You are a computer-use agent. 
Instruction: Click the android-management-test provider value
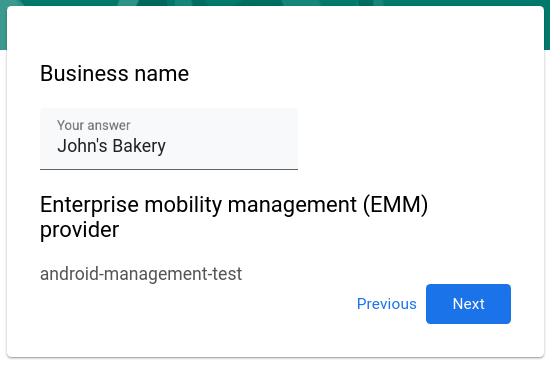pos(141,273)
